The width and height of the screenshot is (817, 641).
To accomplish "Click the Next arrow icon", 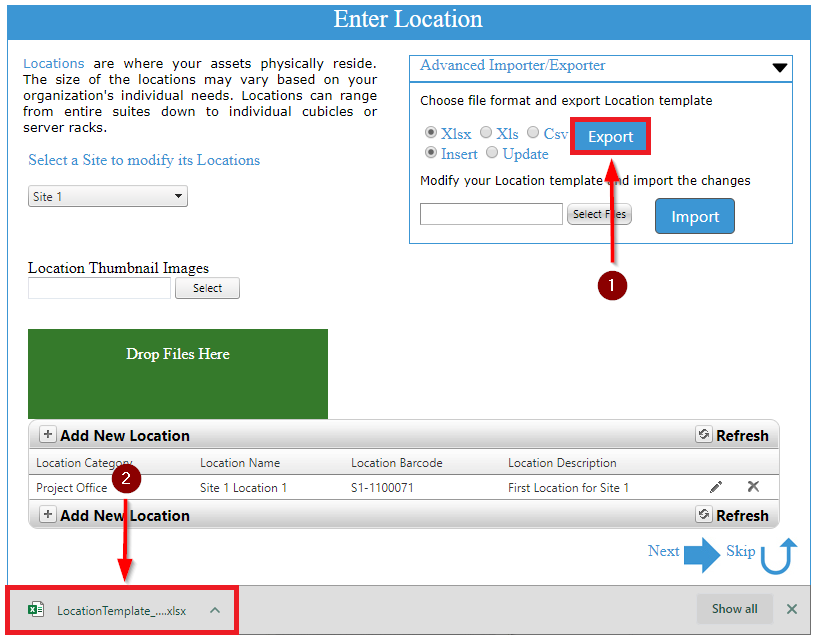I will pyautogui.click(x=702, y=555).
